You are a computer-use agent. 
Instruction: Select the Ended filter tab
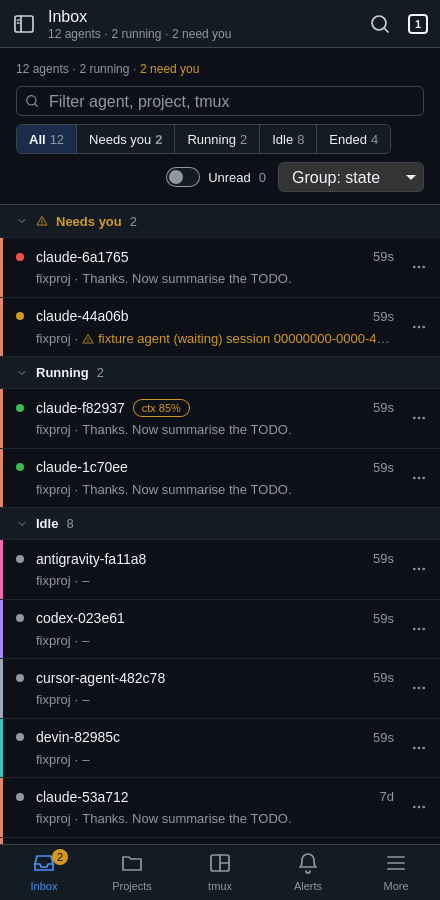(x=353, y=139)
